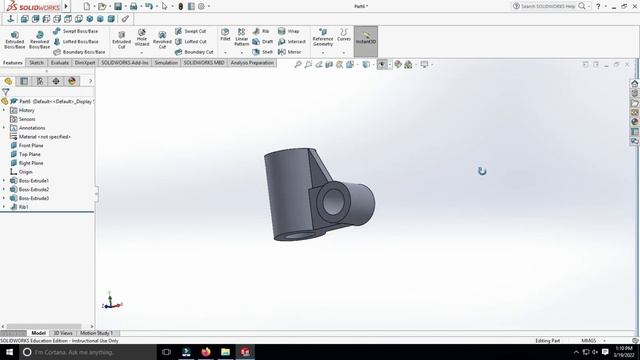This screenshot has height=360, width=640.
Task: Select the Wrap tool
Action: 289,31
